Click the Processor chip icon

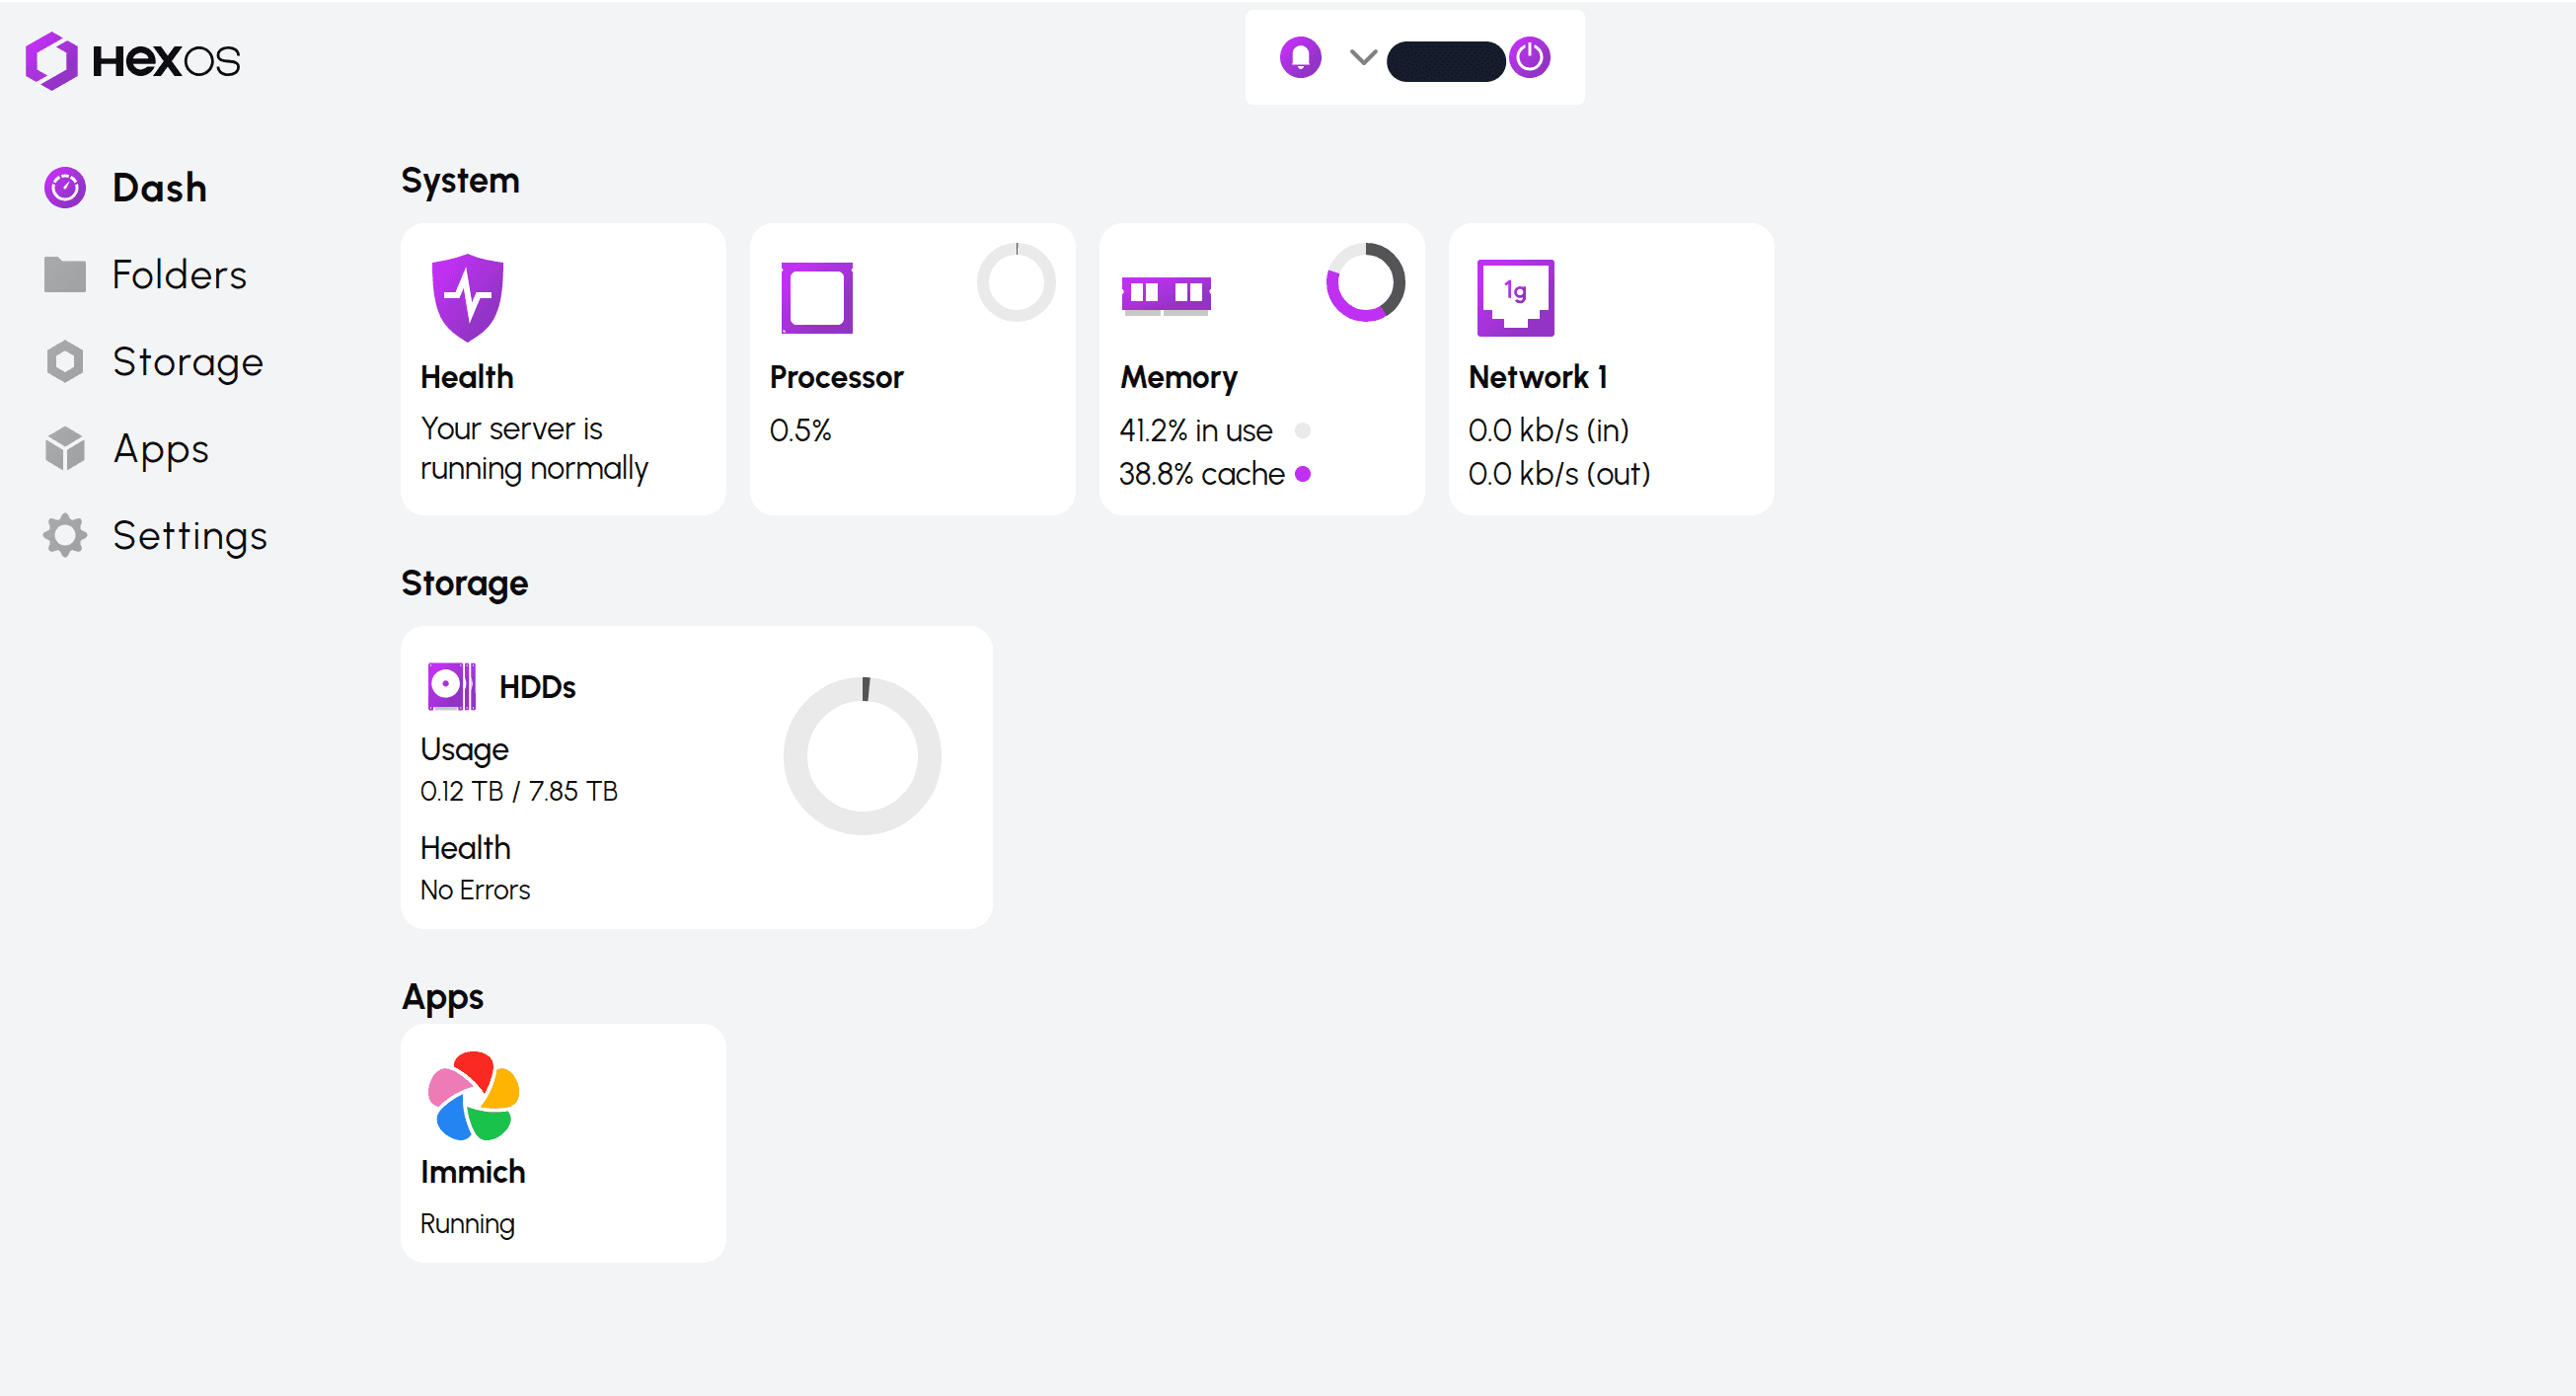(817, 297)
